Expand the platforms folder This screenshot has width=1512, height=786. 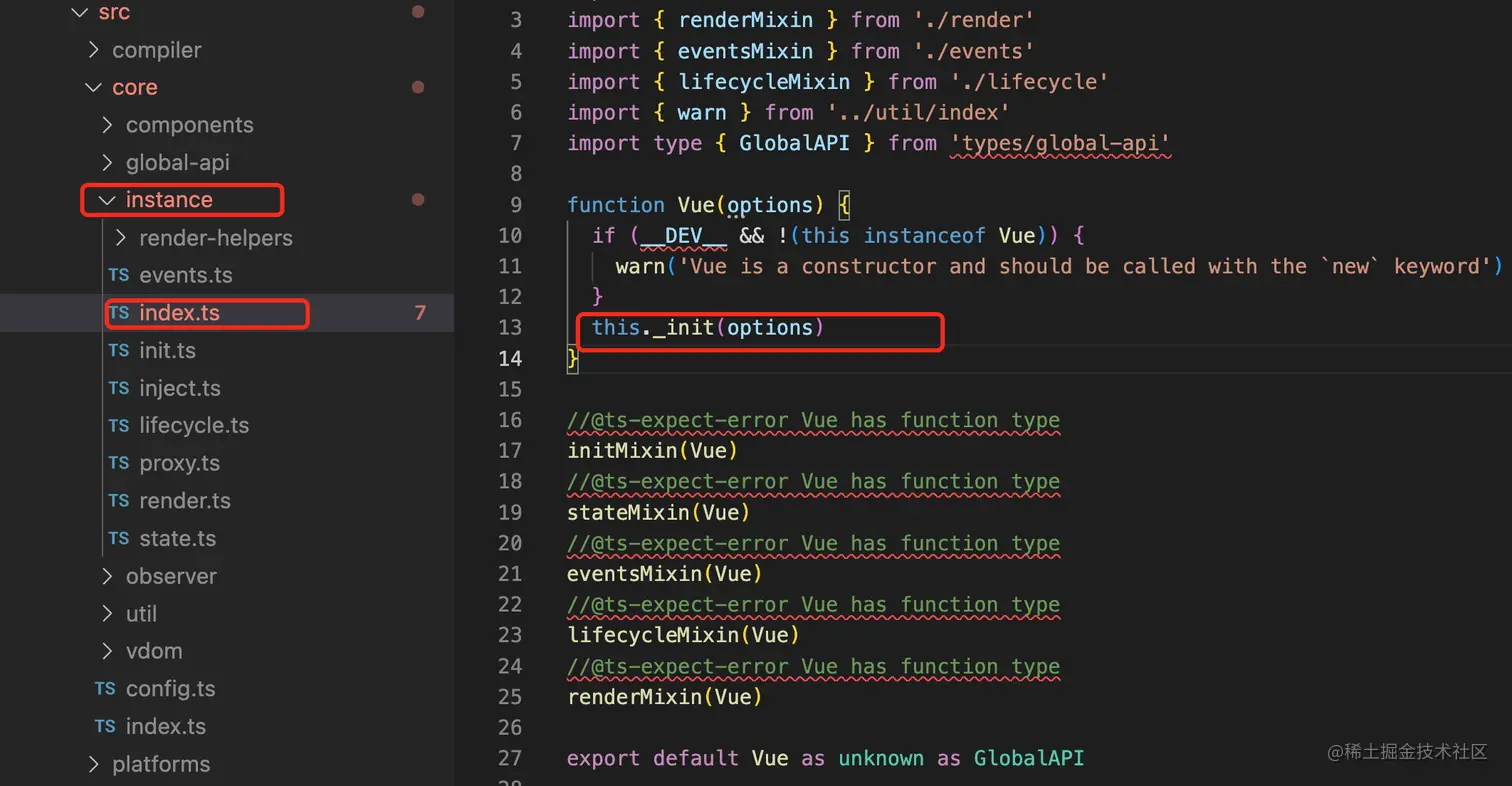pyautogui.click(x=93, y=764)
